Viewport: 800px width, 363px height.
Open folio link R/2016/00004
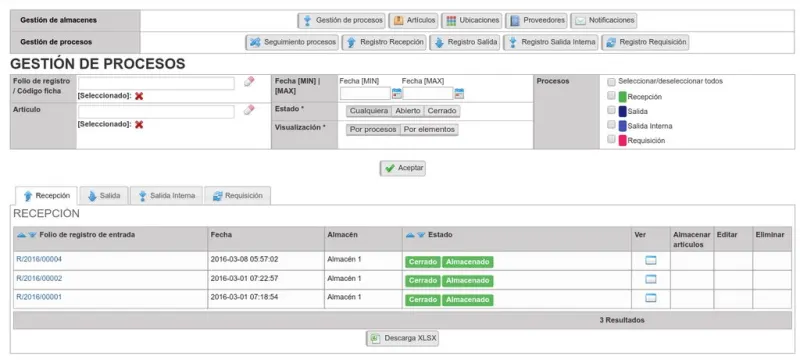(x=39, y=259)
